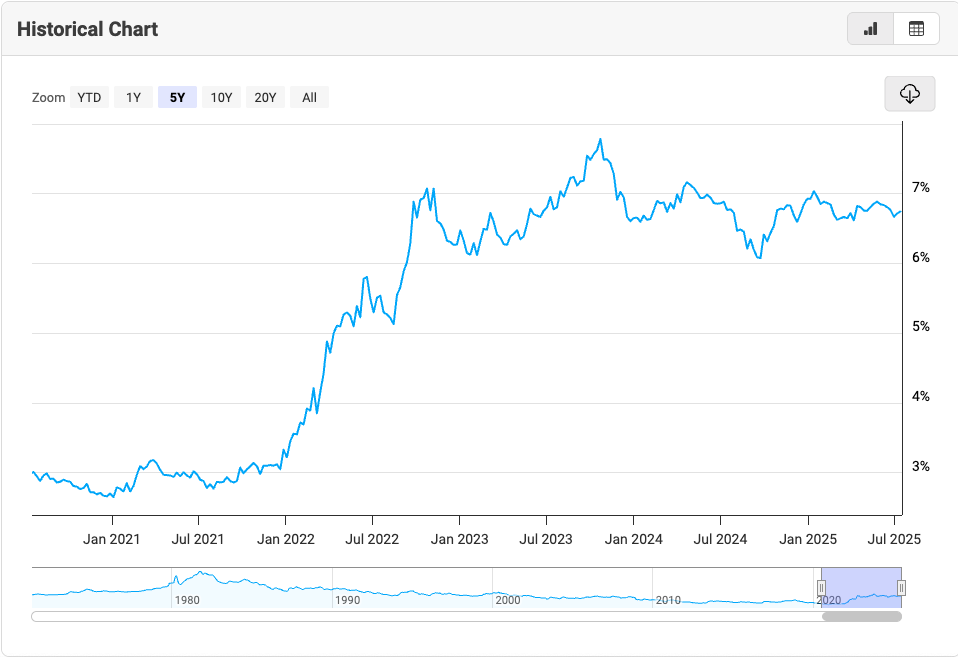Click the Historical Chart heading
Image resolution: width=958 pixels, height=657 pixels.
click(87, 29)
